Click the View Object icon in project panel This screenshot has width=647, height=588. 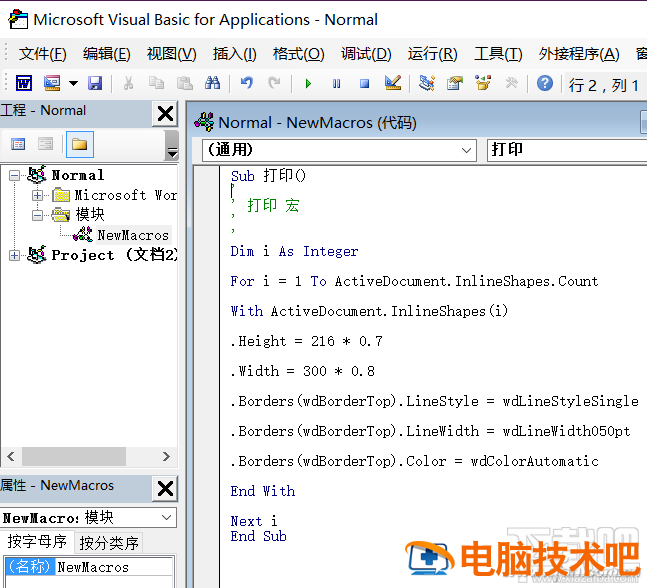click(45, 144)
